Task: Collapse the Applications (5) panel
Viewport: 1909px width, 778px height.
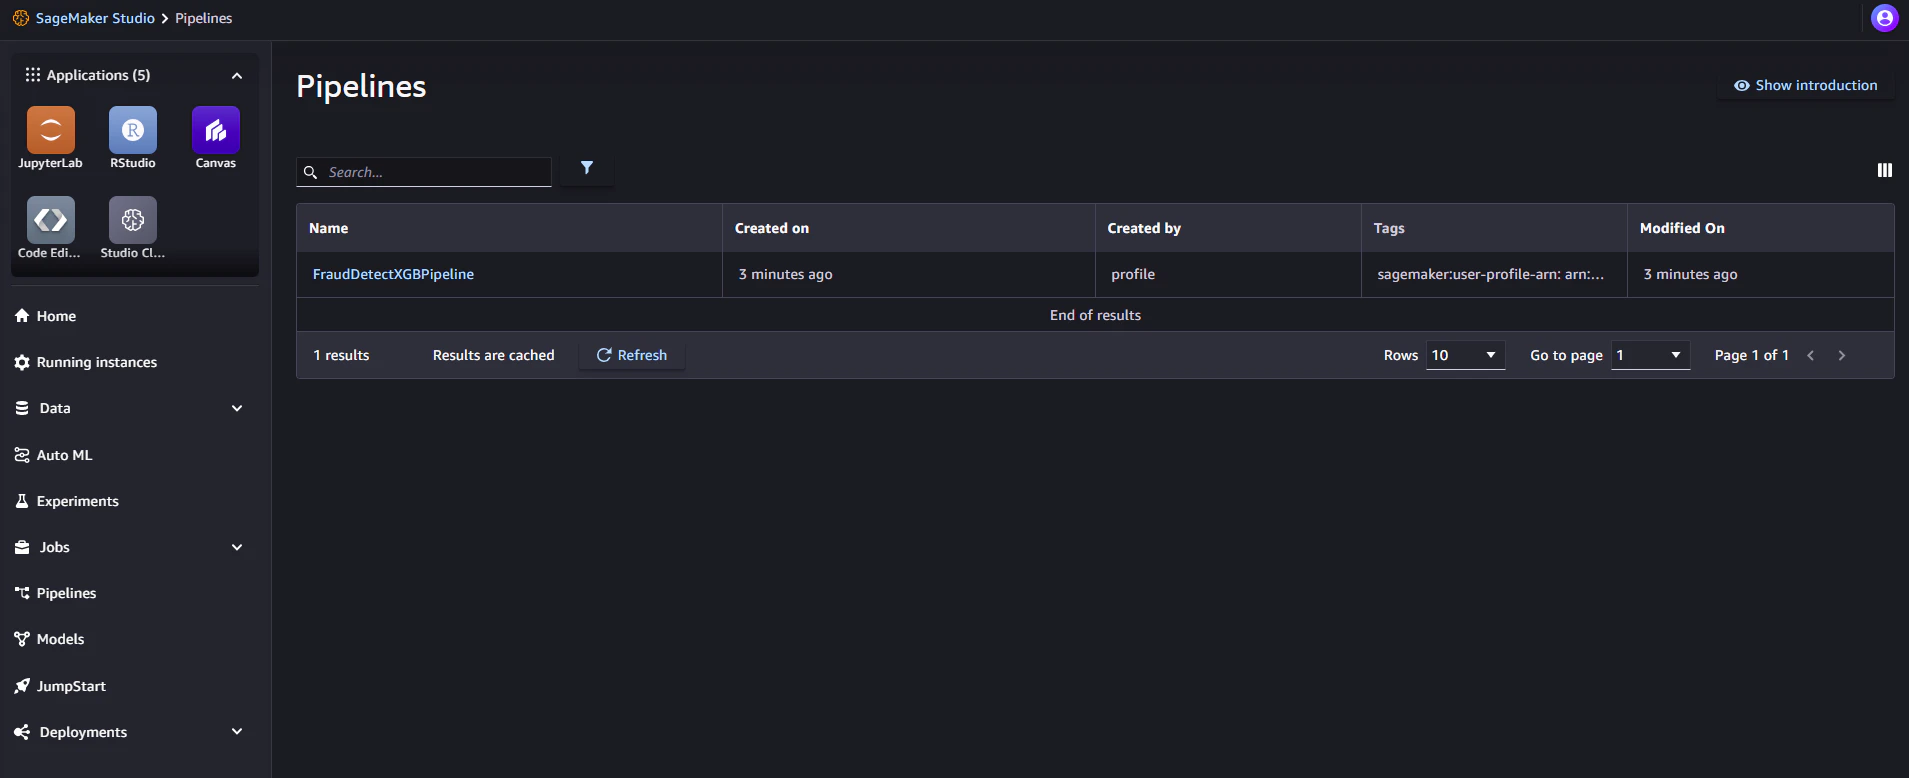Action: [237, 76]
